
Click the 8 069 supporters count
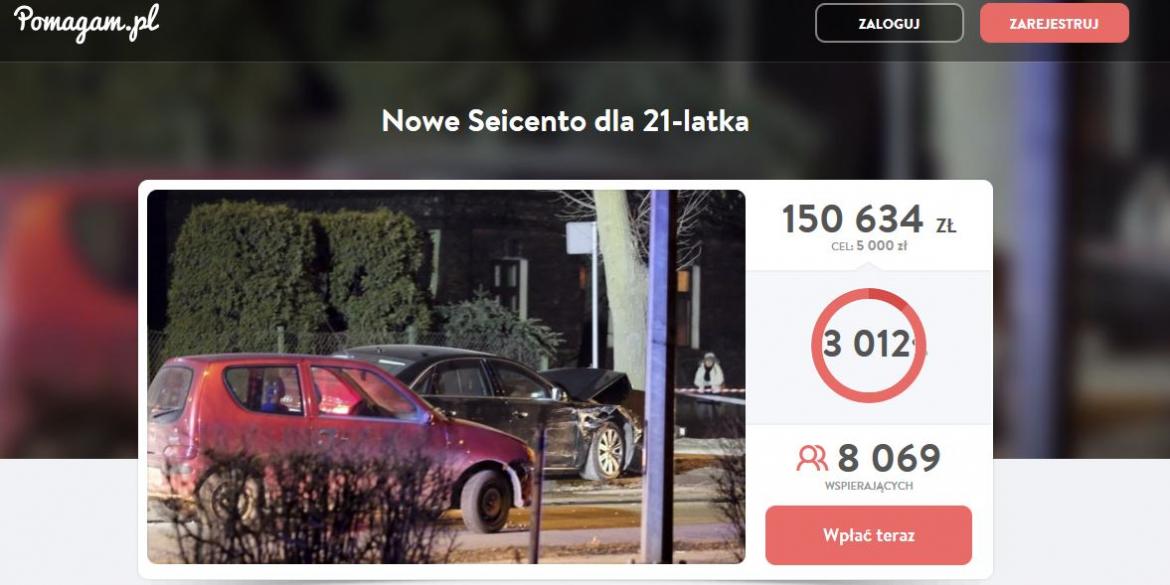tap(889, 458)
